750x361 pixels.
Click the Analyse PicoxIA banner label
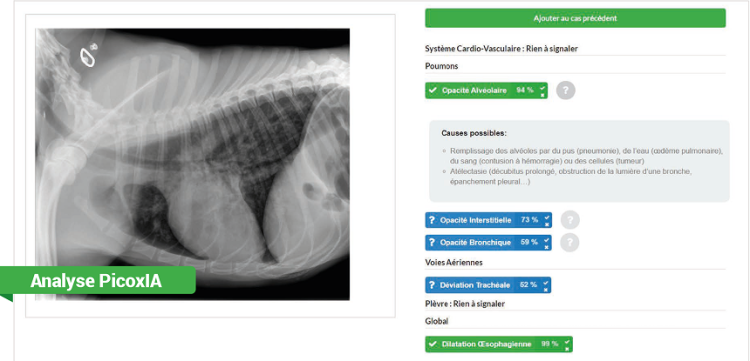click(x=96, y=281)
